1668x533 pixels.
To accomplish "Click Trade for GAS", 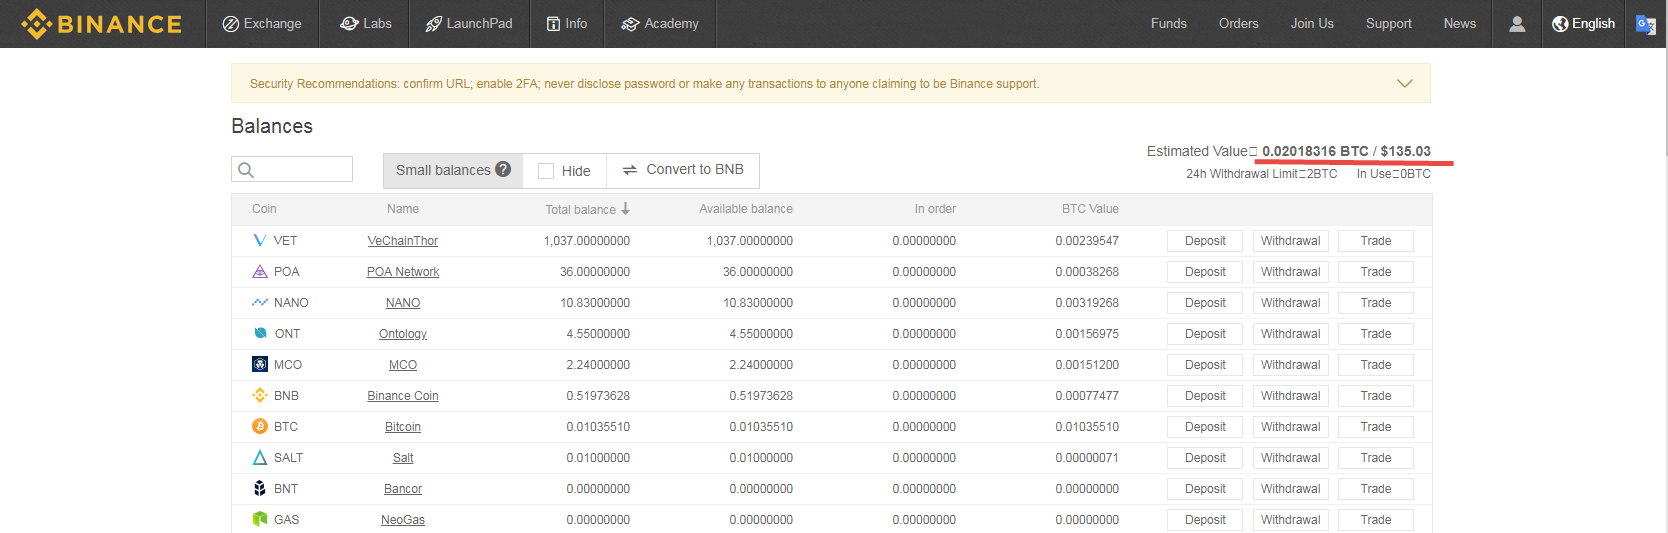I will pyautogui.click(x=1376, y=520).
